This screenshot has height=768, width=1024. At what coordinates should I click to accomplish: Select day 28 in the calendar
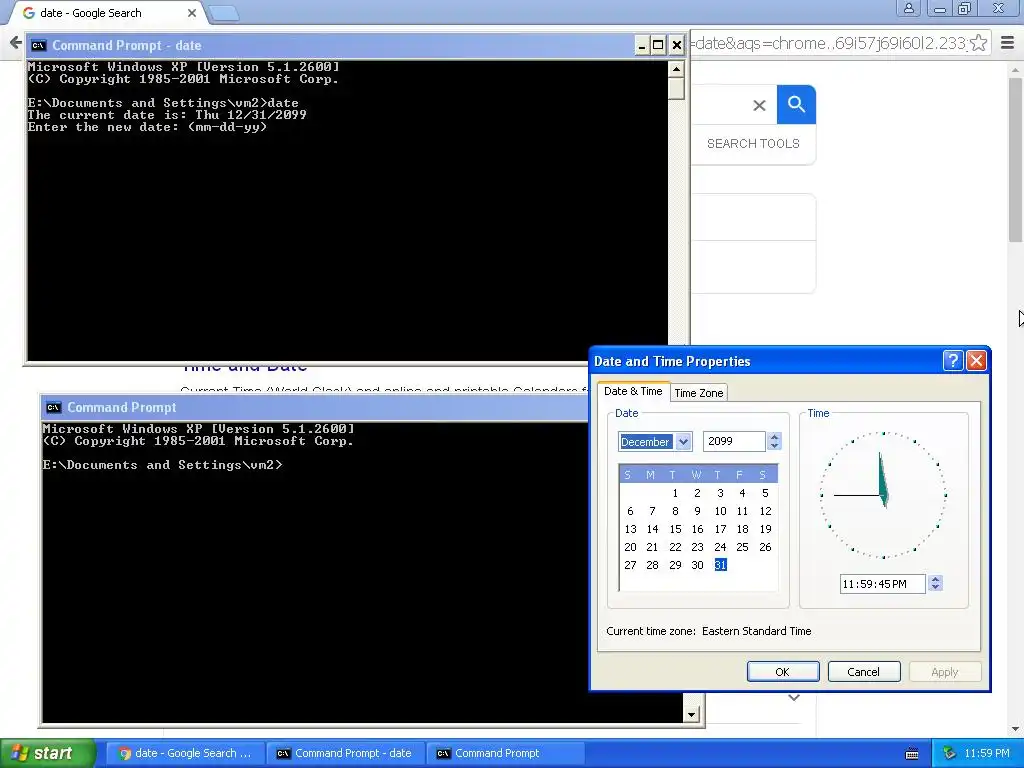(x=652, y=565)
